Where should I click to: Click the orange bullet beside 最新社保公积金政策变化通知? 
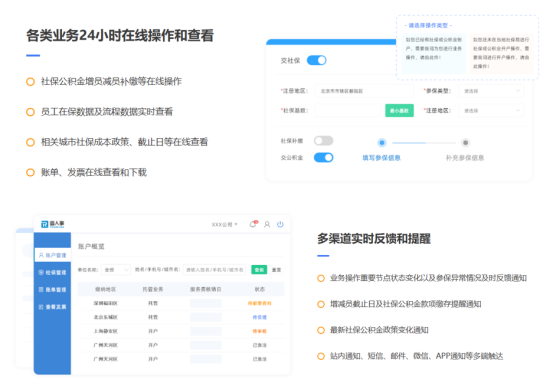321,330
